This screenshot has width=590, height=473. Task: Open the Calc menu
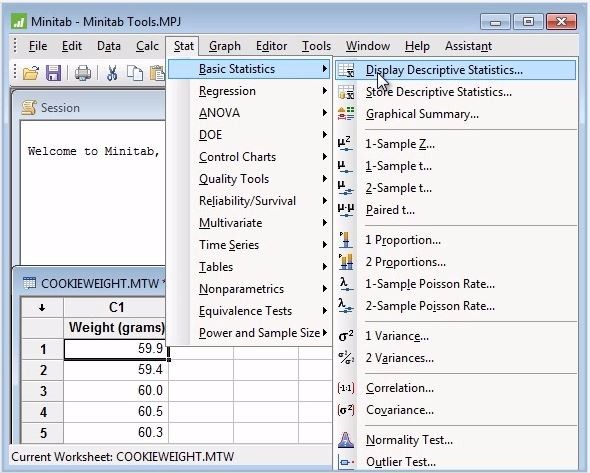pos(147,46)
